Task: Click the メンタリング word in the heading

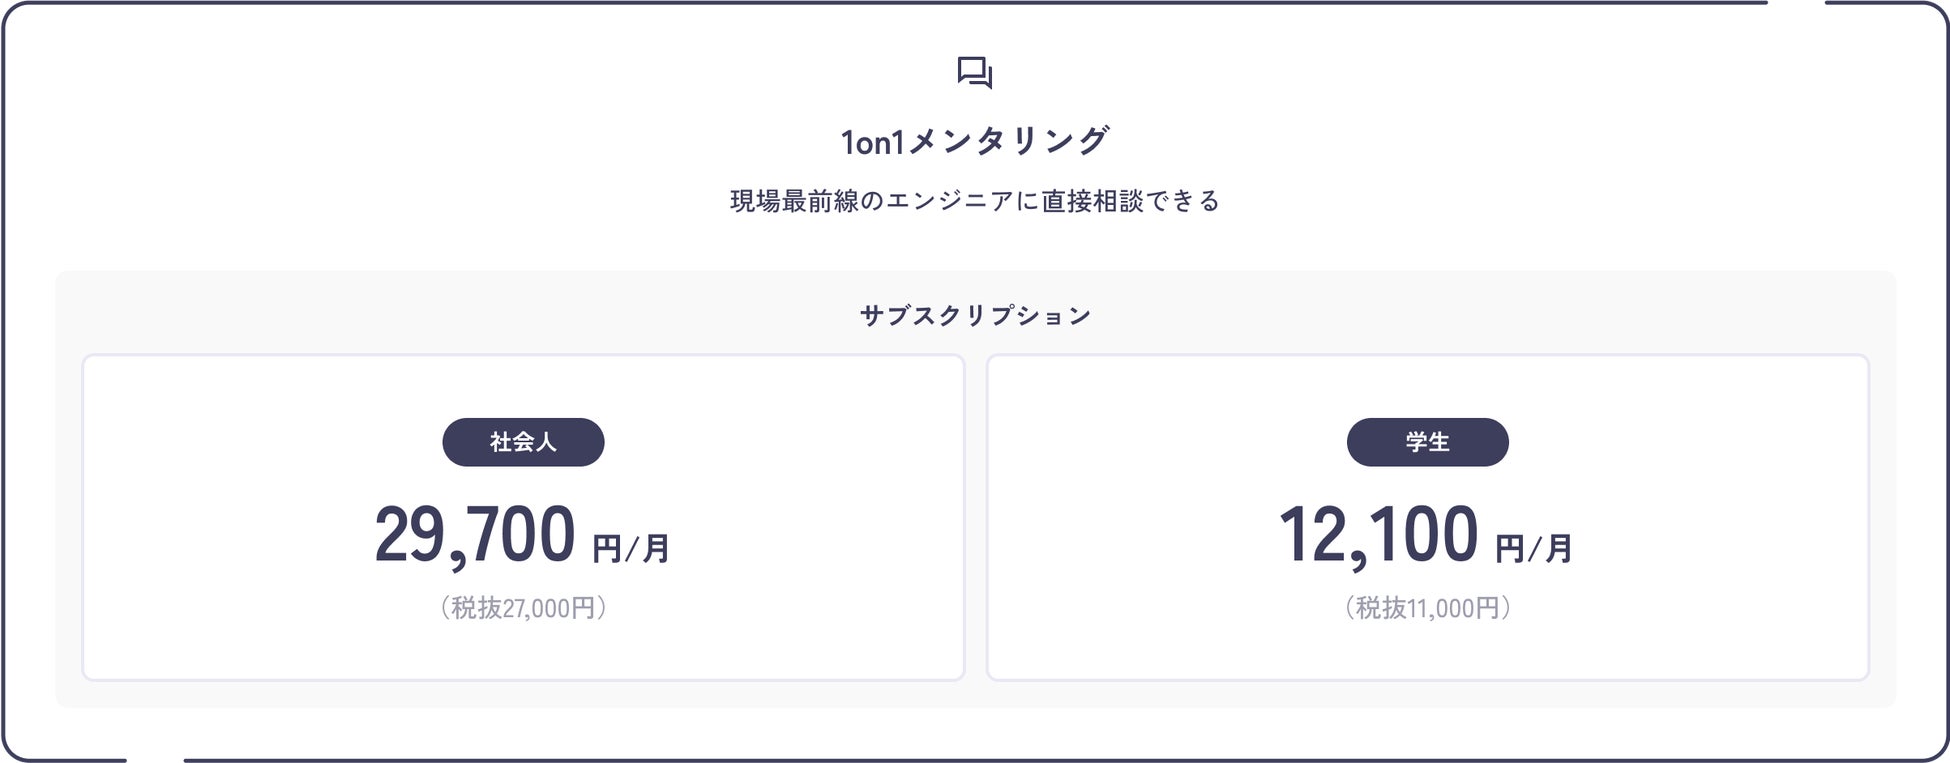Action: 1008,141
